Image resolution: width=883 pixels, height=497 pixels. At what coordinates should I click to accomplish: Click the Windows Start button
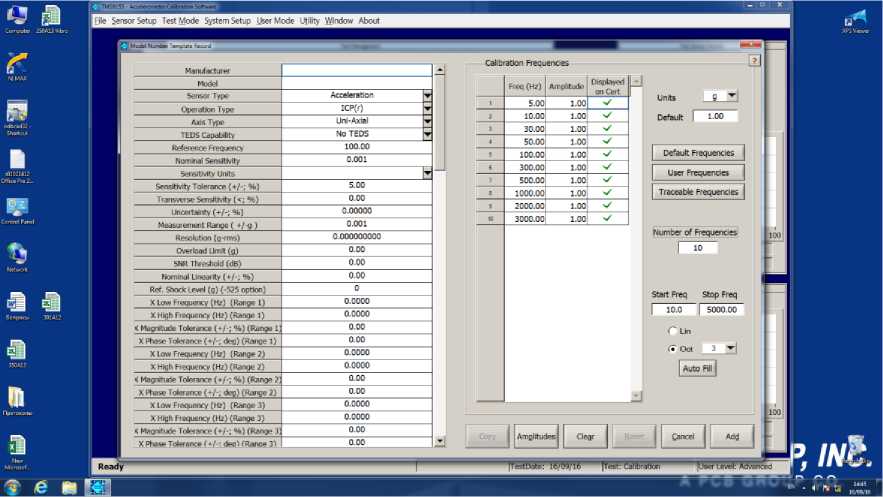(x=13, y=487)
